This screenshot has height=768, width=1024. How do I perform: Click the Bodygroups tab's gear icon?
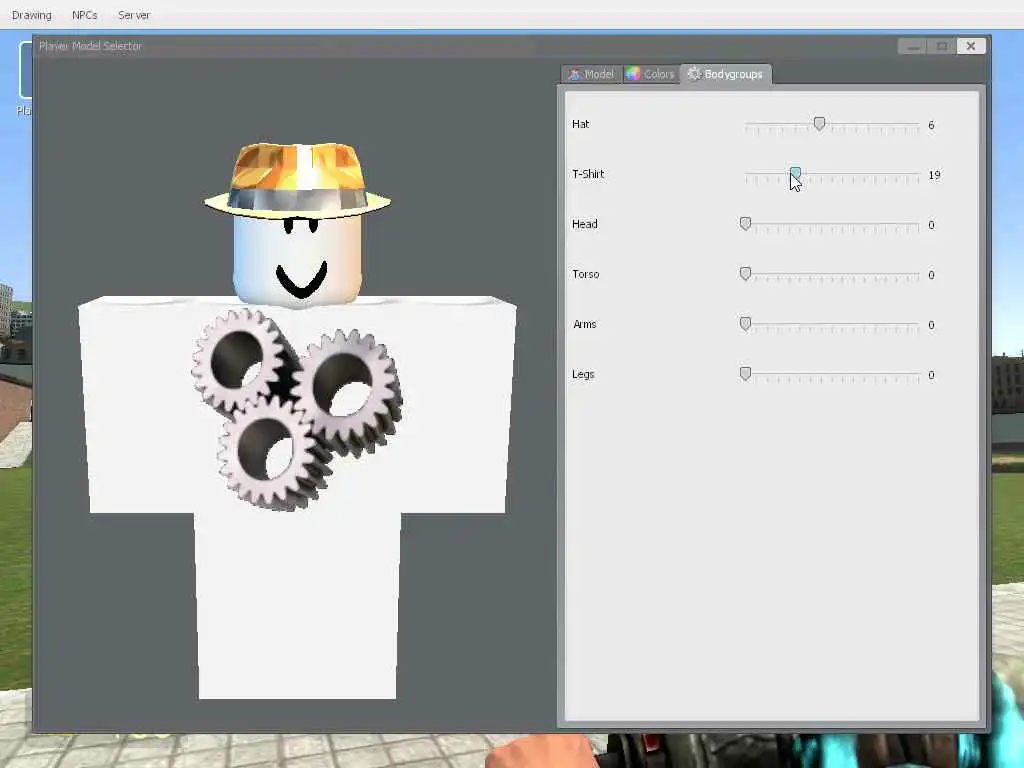click(x=694, y=74)
